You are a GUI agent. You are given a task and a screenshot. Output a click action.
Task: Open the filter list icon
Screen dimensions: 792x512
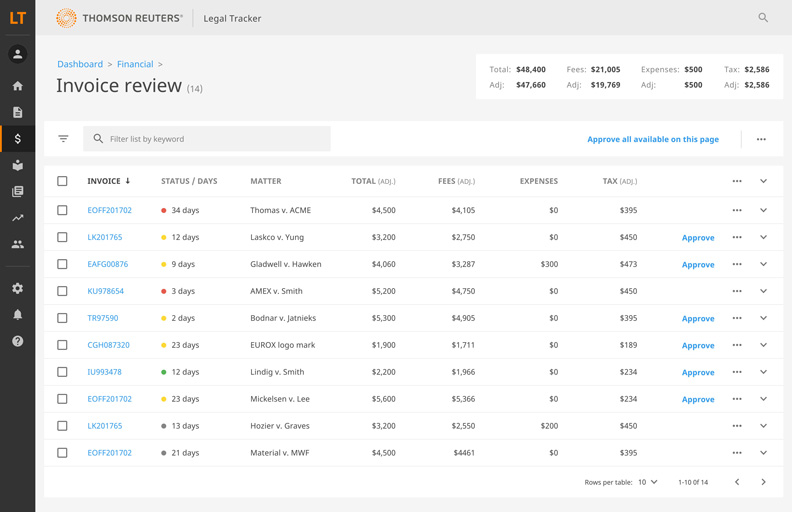tap(63, 139)
